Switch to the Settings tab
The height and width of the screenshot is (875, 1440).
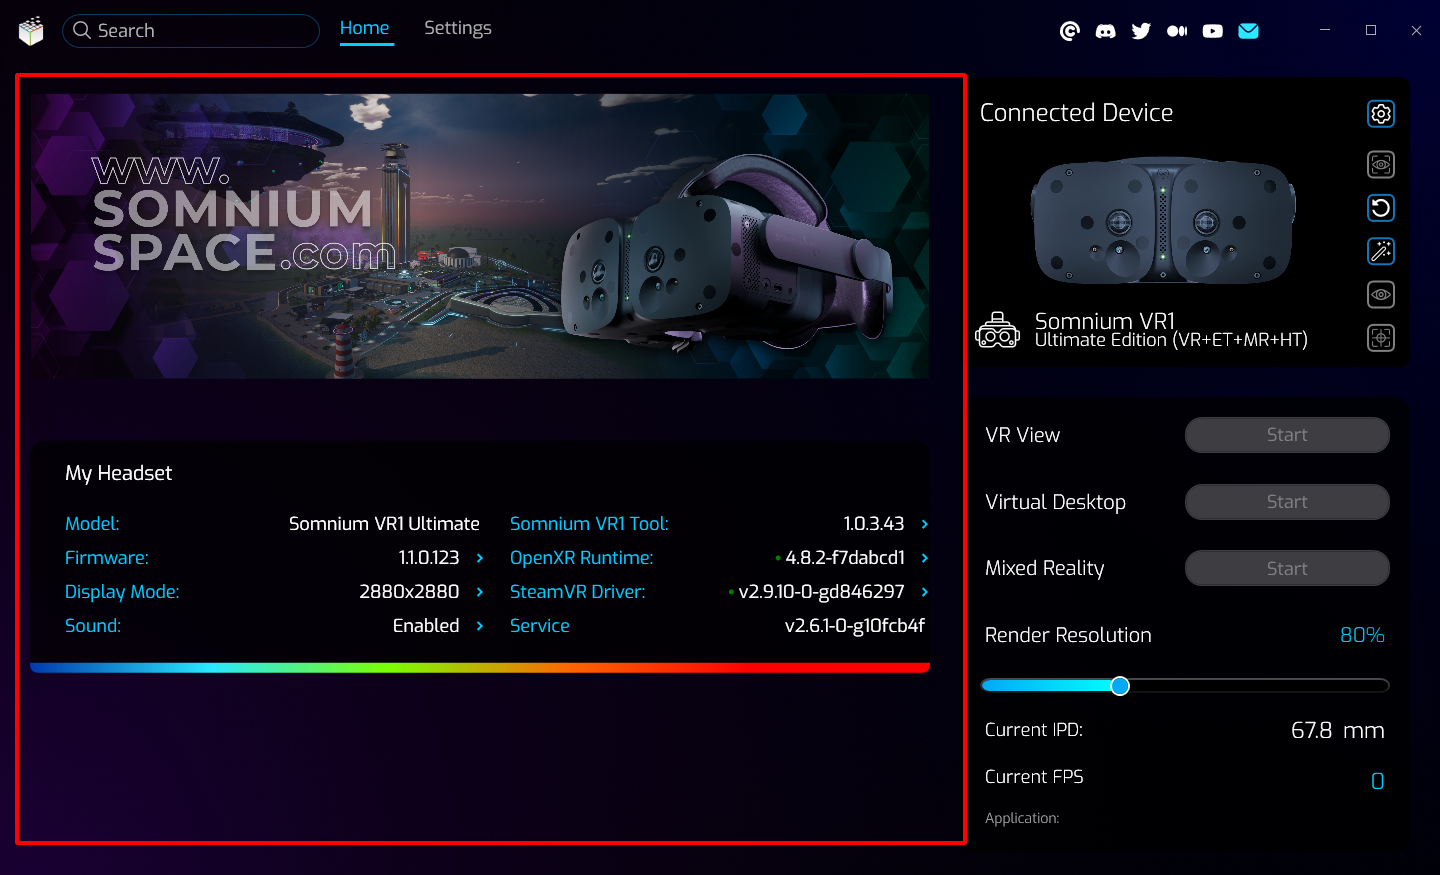[457, 28]
